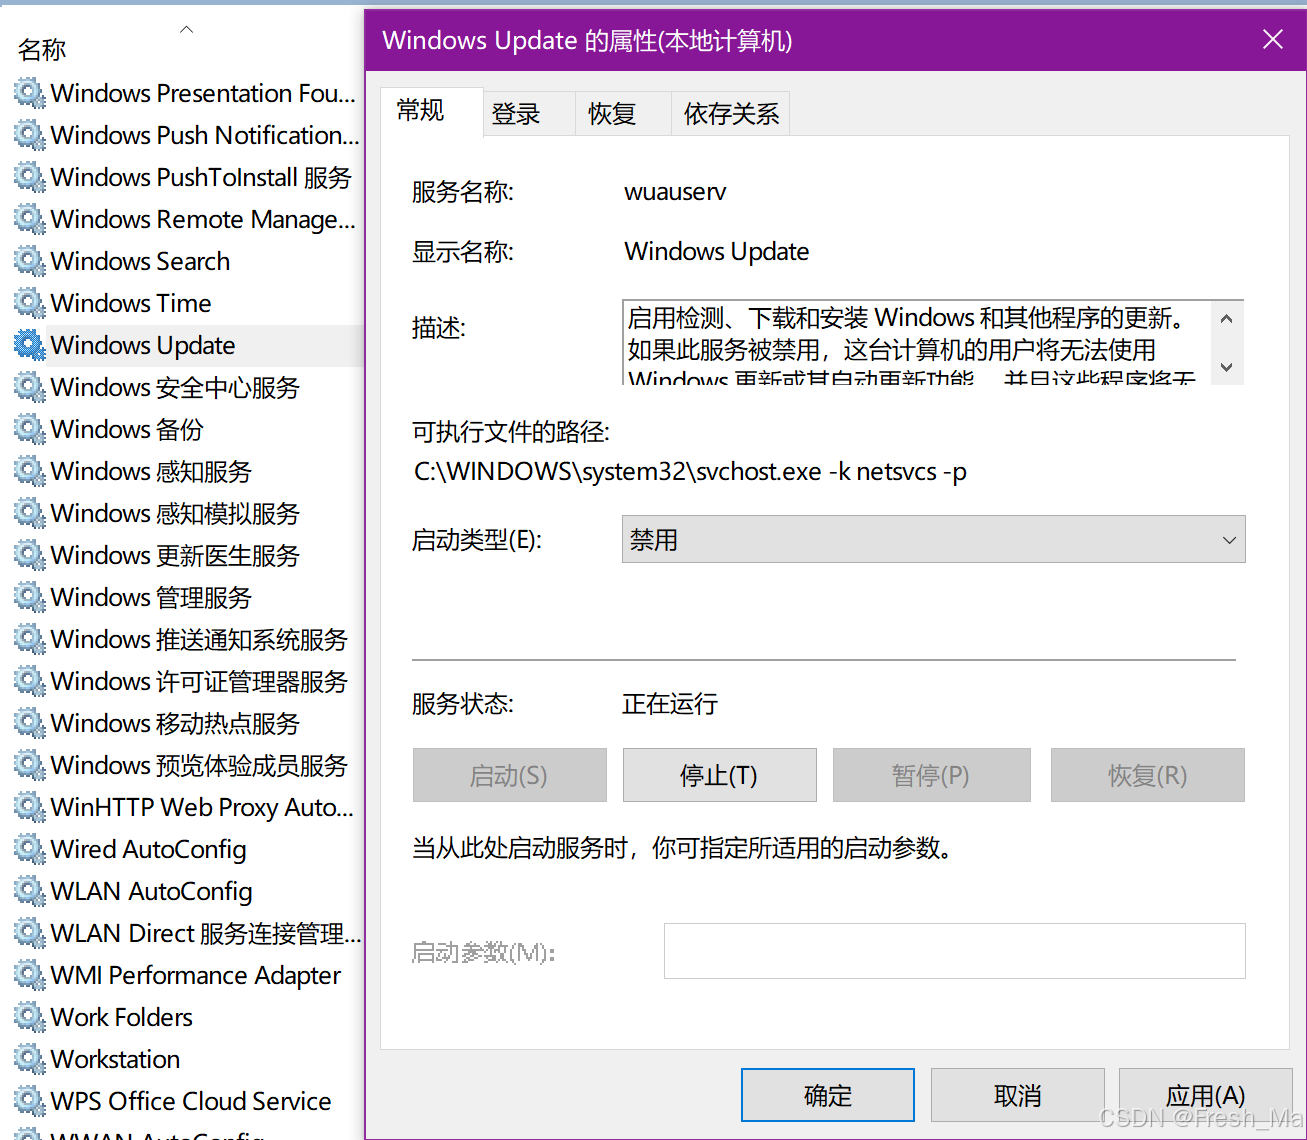Screen dimensions: 1307x1140
Task: Select the Windows Time service name
Action: [131, 304]
